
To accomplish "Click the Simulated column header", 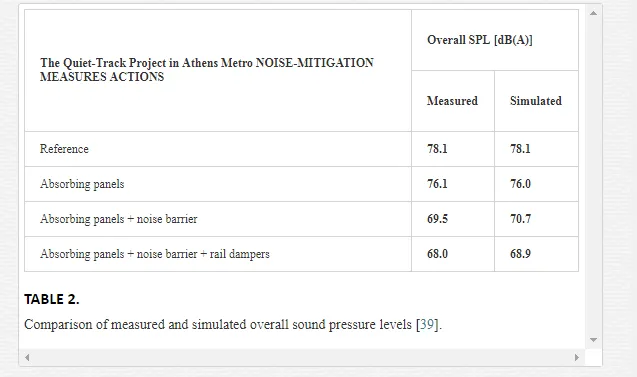I will pos(536,101).
